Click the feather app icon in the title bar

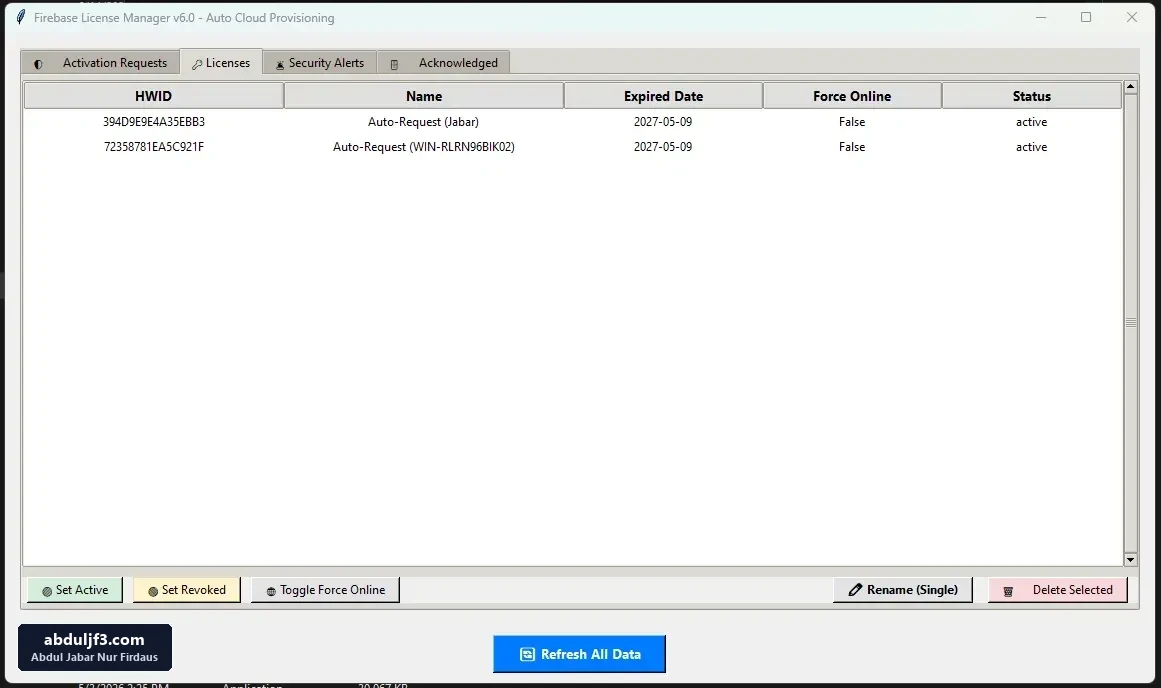[21, 17]
